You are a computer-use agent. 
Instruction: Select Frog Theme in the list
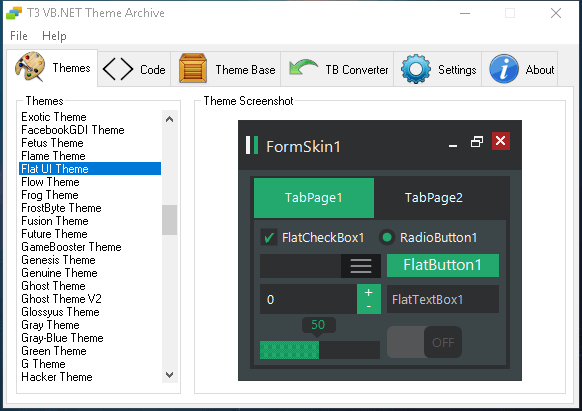pyautogui.click(x=90, y=195)
